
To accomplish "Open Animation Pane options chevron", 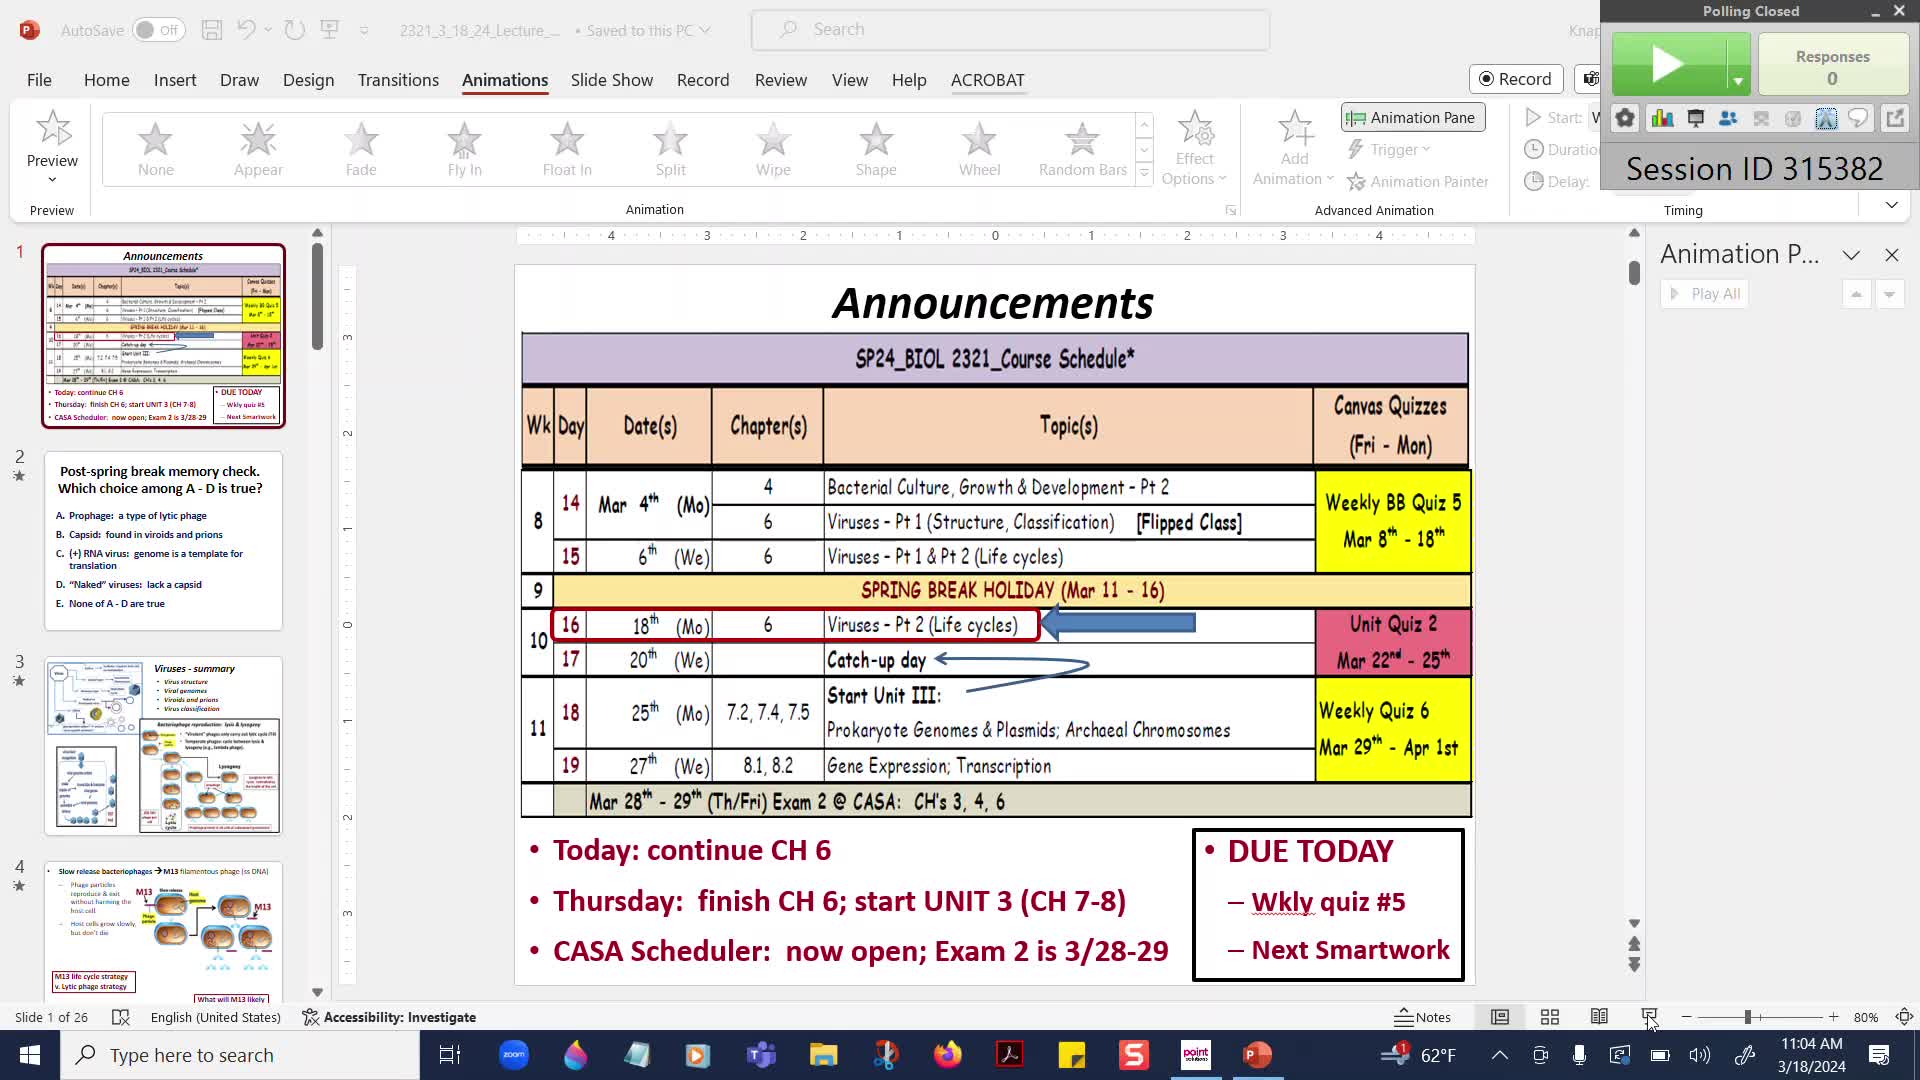I will click(1851, 255).
